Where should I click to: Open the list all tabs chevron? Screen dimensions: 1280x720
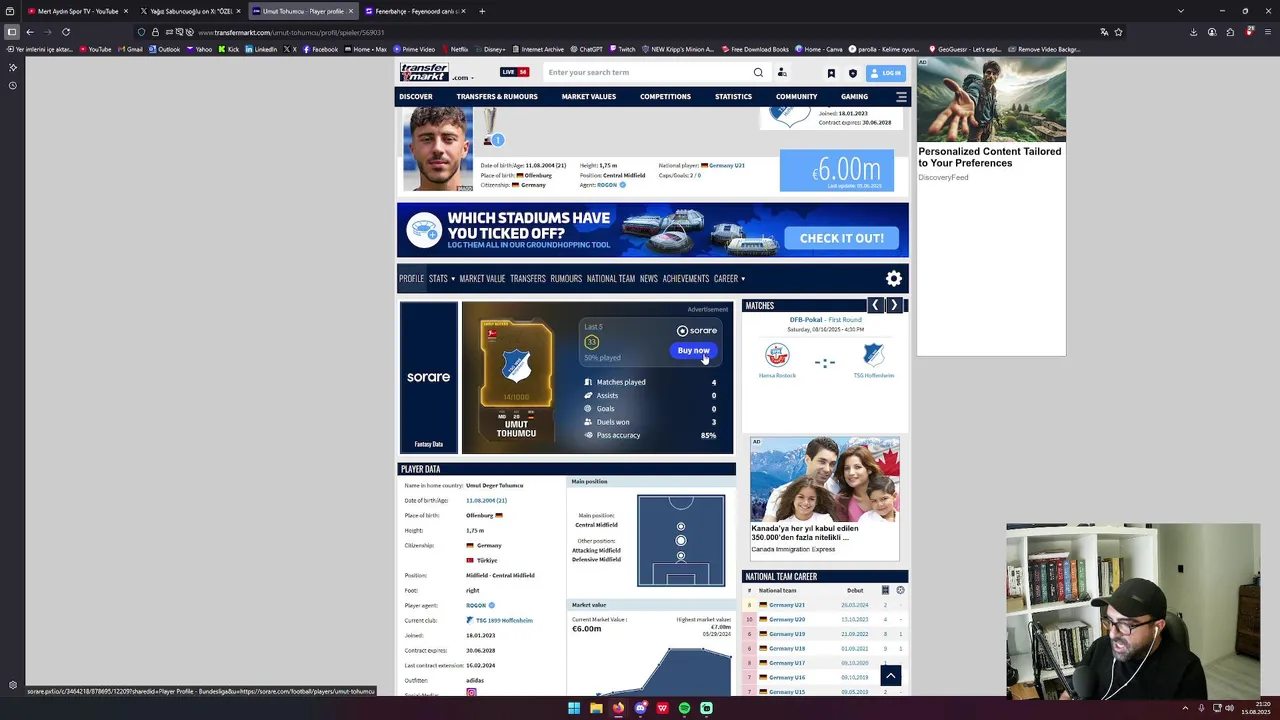click(x=1181, y=11)
